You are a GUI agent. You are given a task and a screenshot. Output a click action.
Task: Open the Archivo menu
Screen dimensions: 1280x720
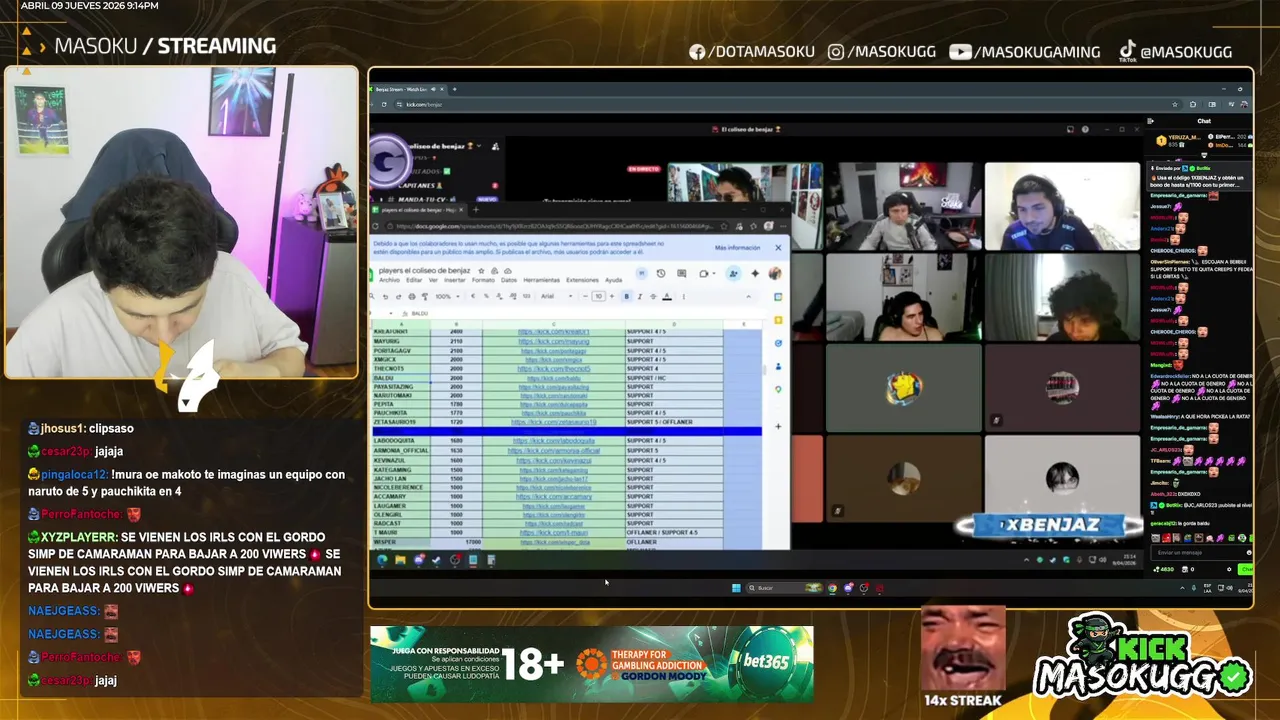coord(389,280)
